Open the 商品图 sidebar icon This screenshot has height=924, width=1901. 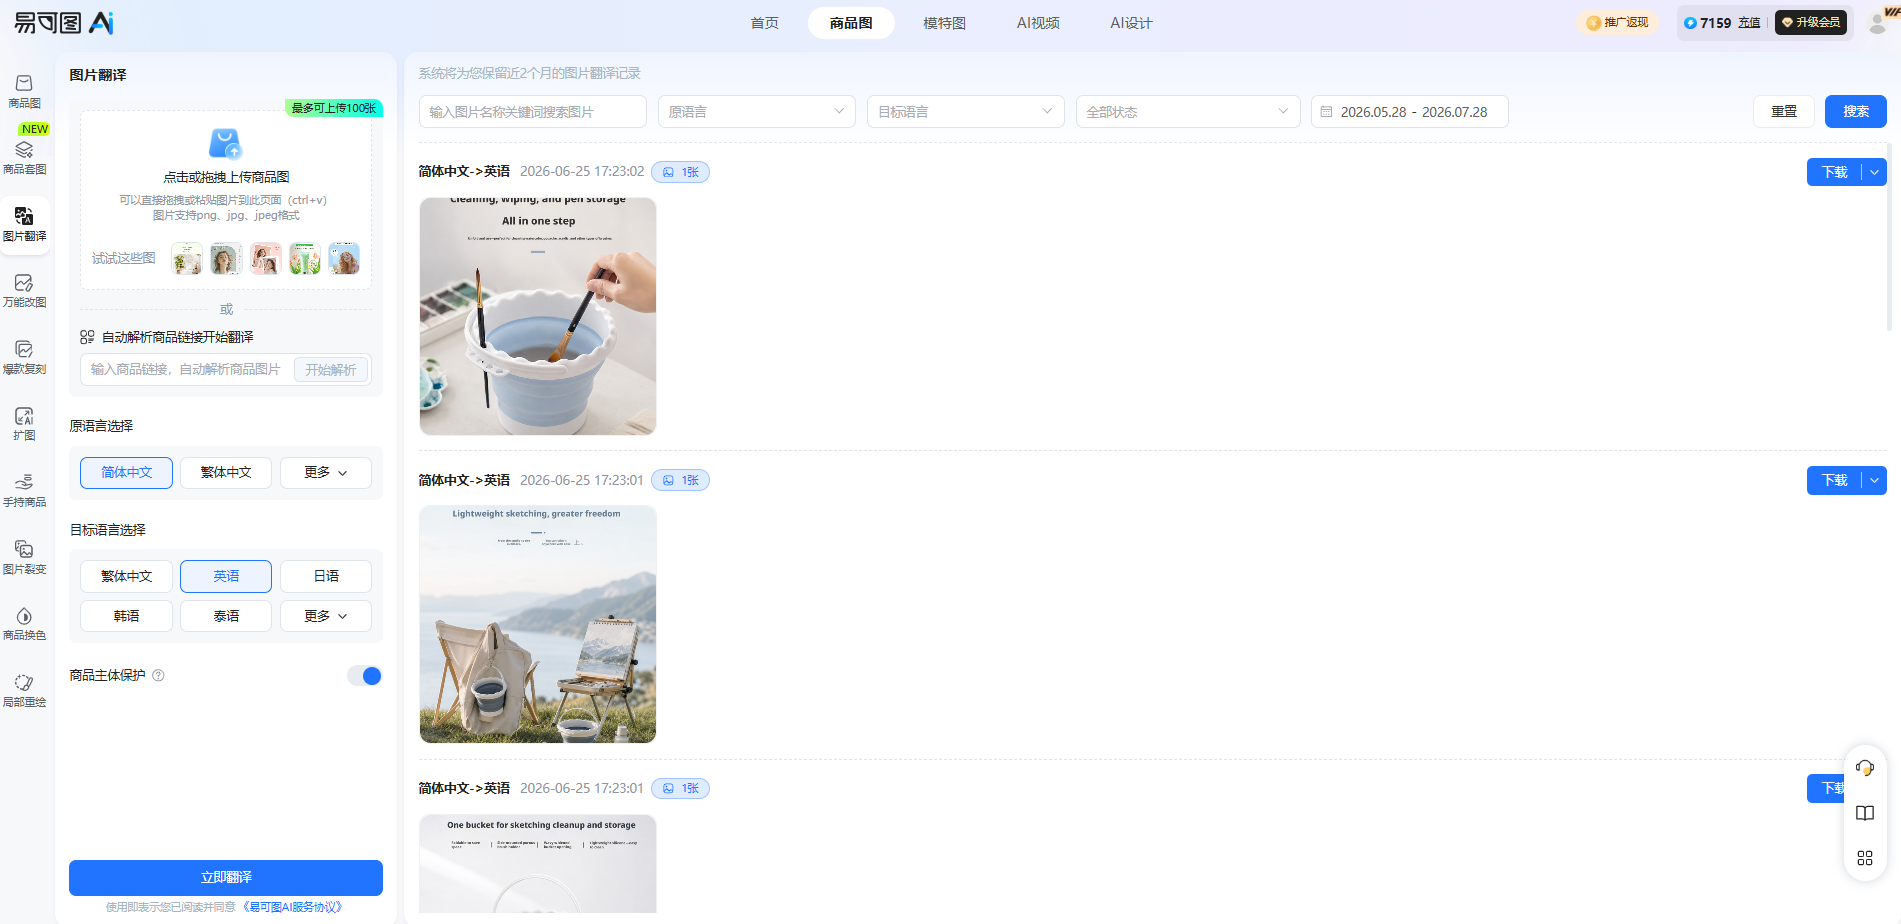pyautogui.click(x=24, y=91)
